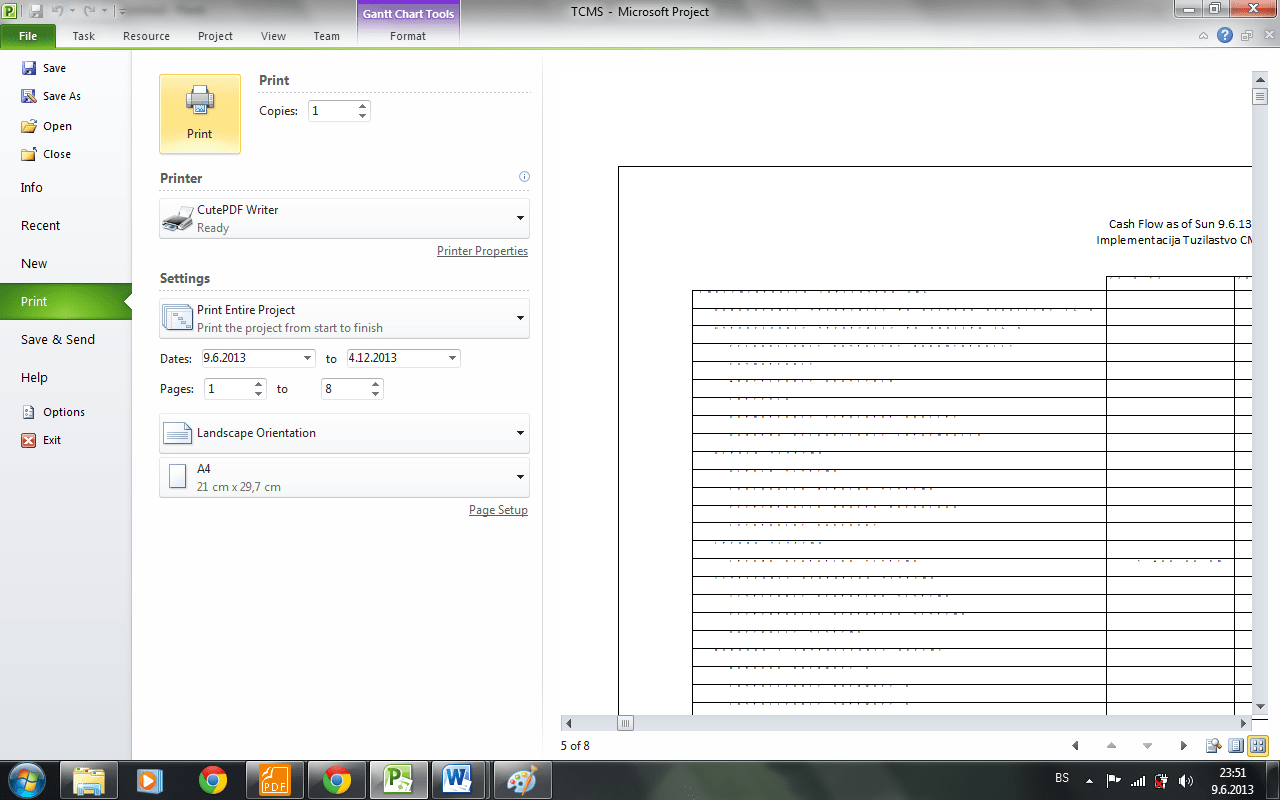Show hidden tray icons arrow
This screenshot has height=800, width=1280.
click(1089, 781)
